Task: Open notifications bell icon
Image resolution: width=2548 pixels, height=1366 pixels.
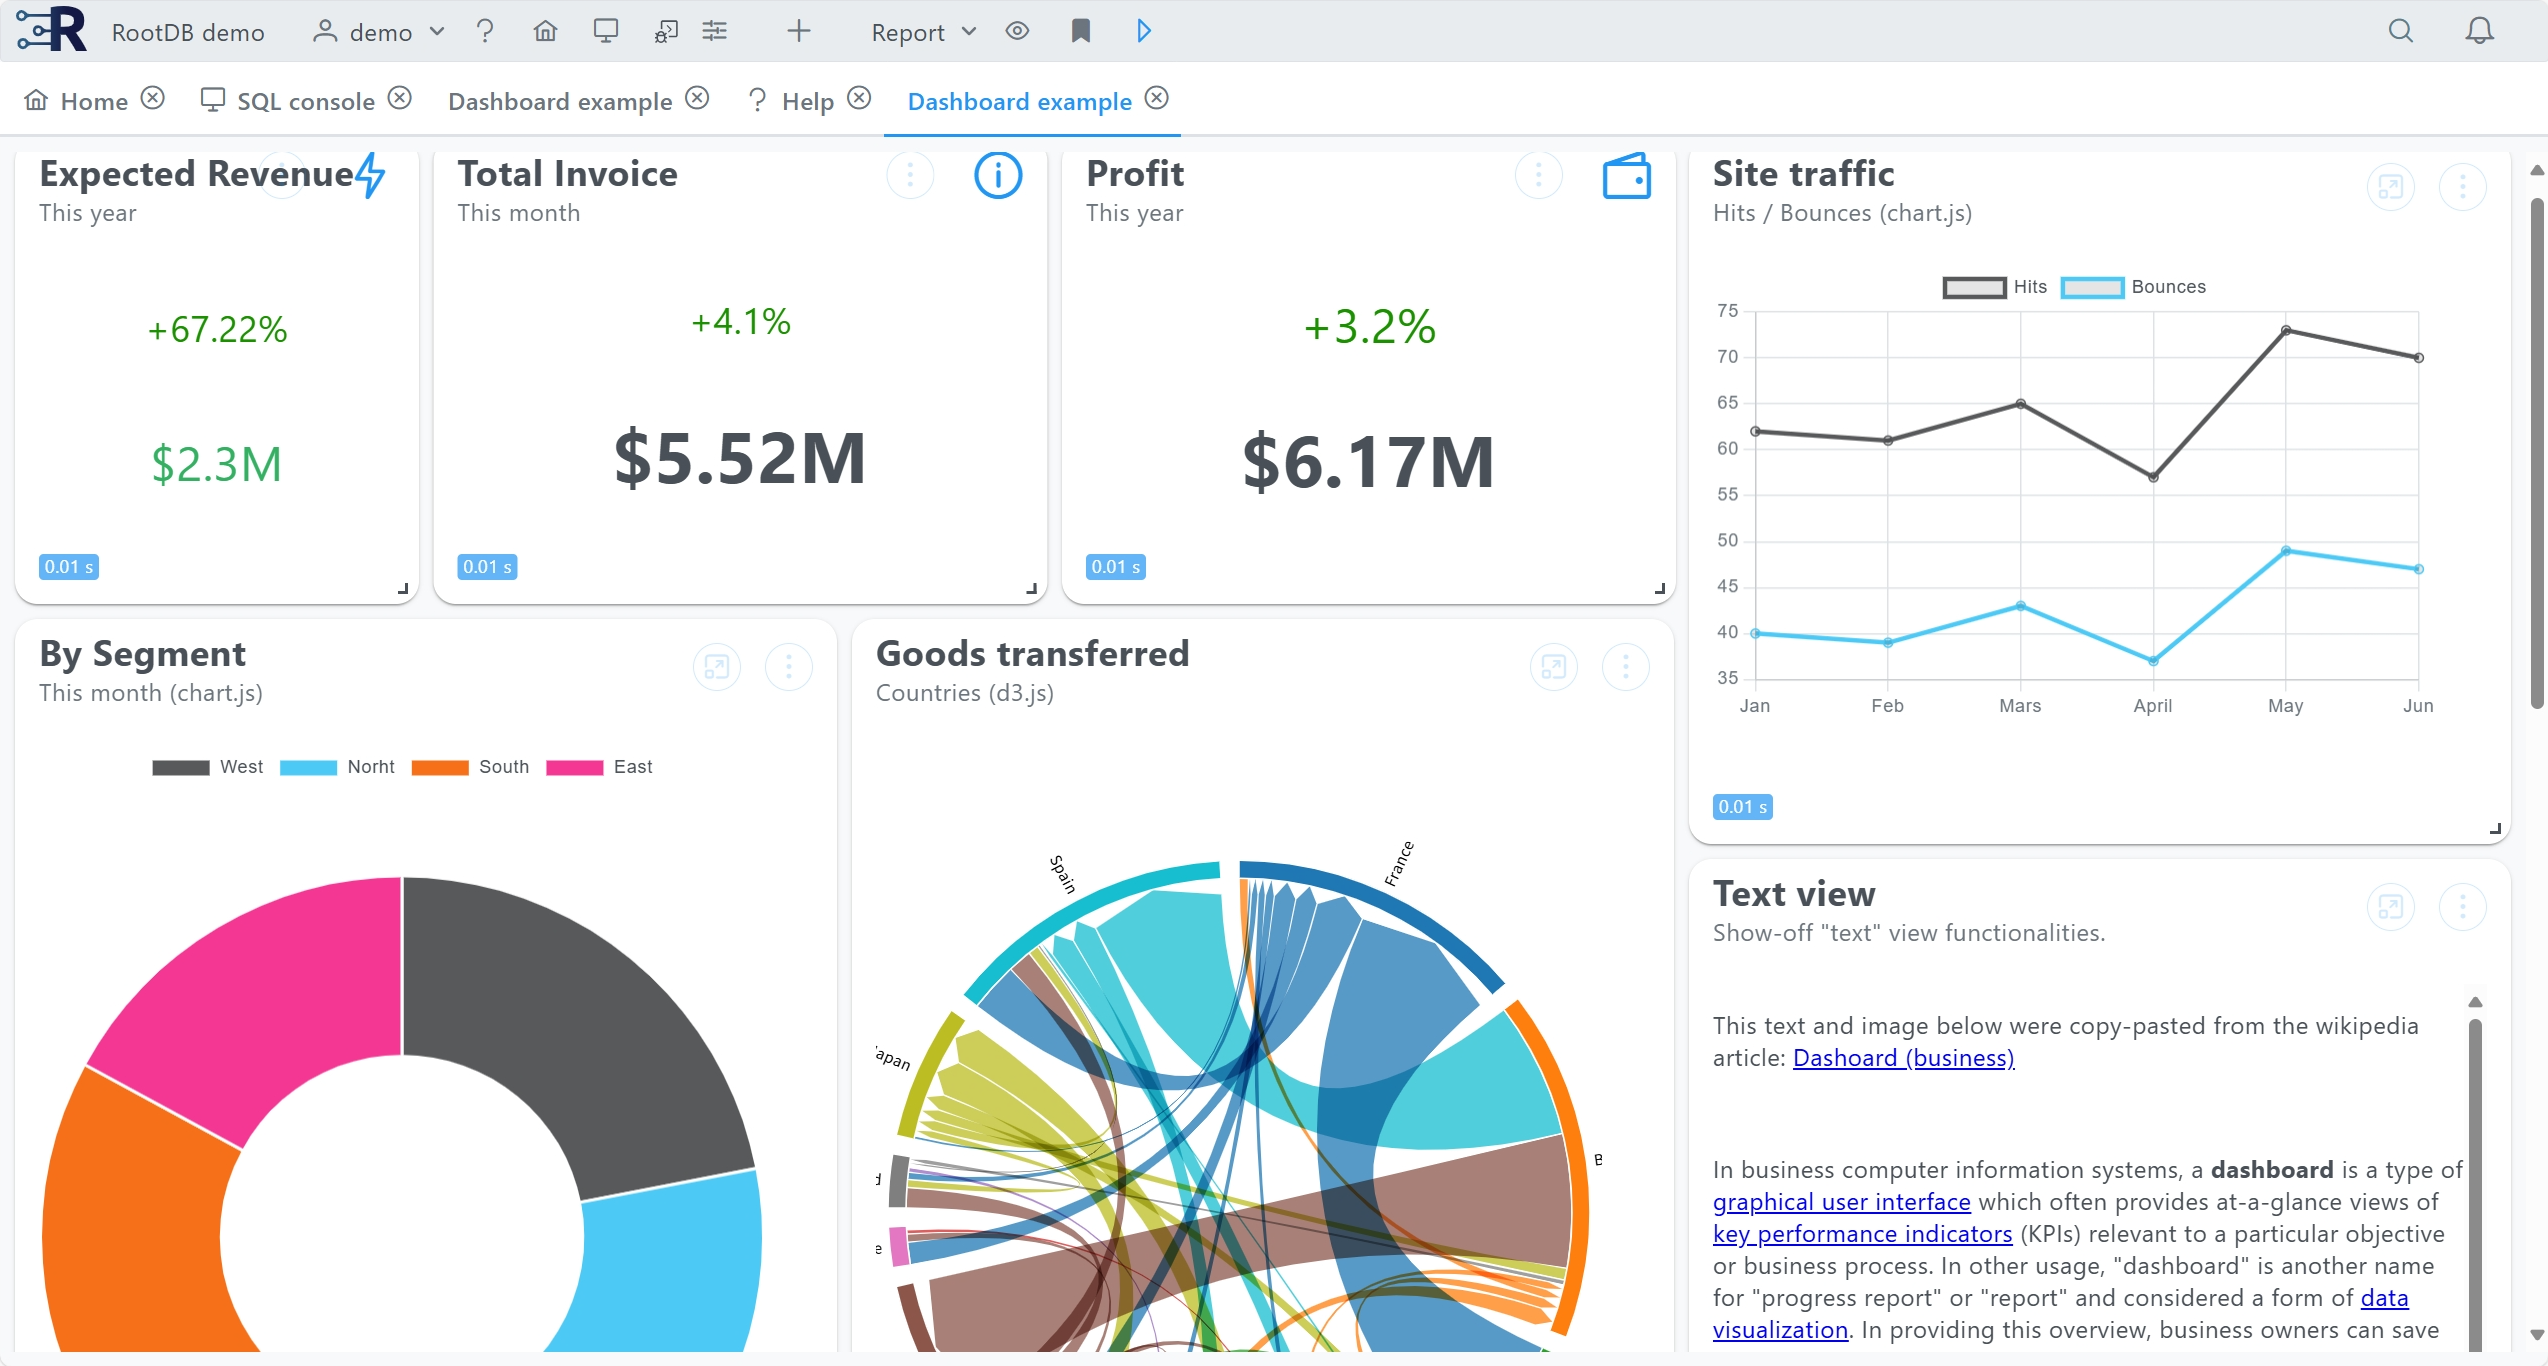Action: coord(2479,31)
